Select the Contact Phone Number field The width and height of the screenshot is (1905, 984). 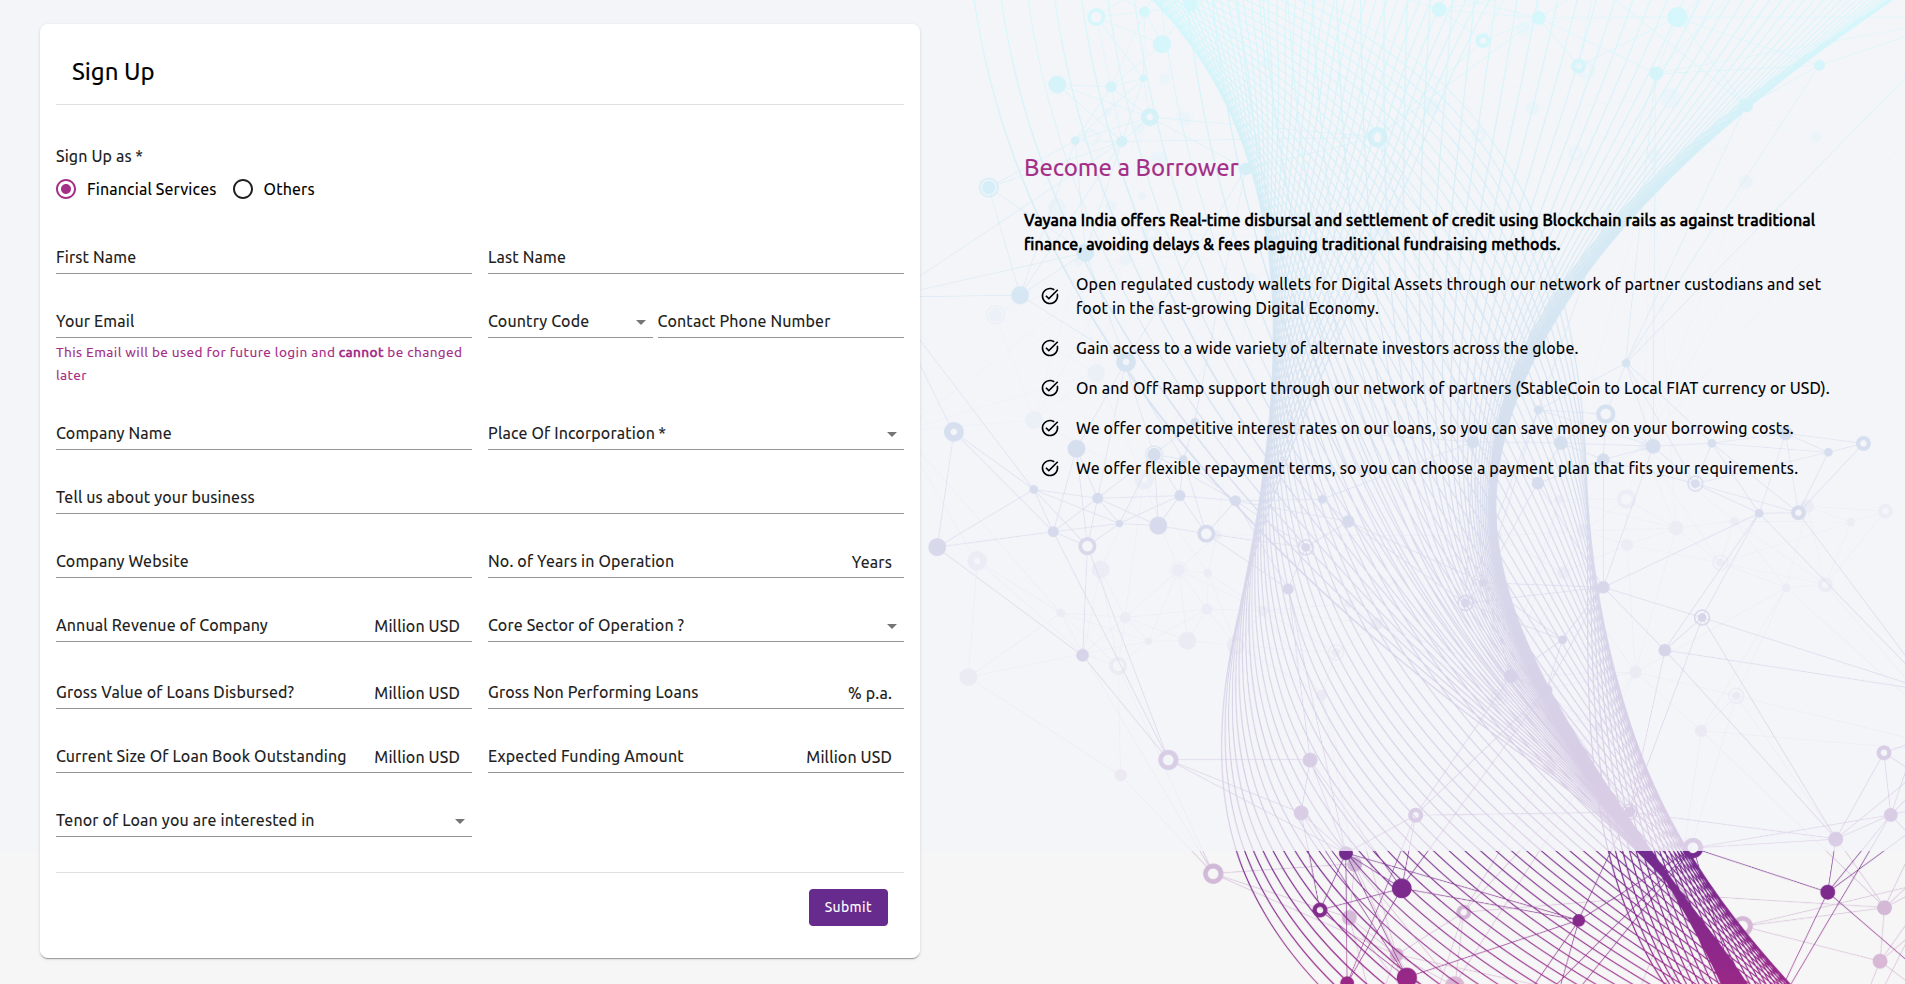click(x=778, y=322)
